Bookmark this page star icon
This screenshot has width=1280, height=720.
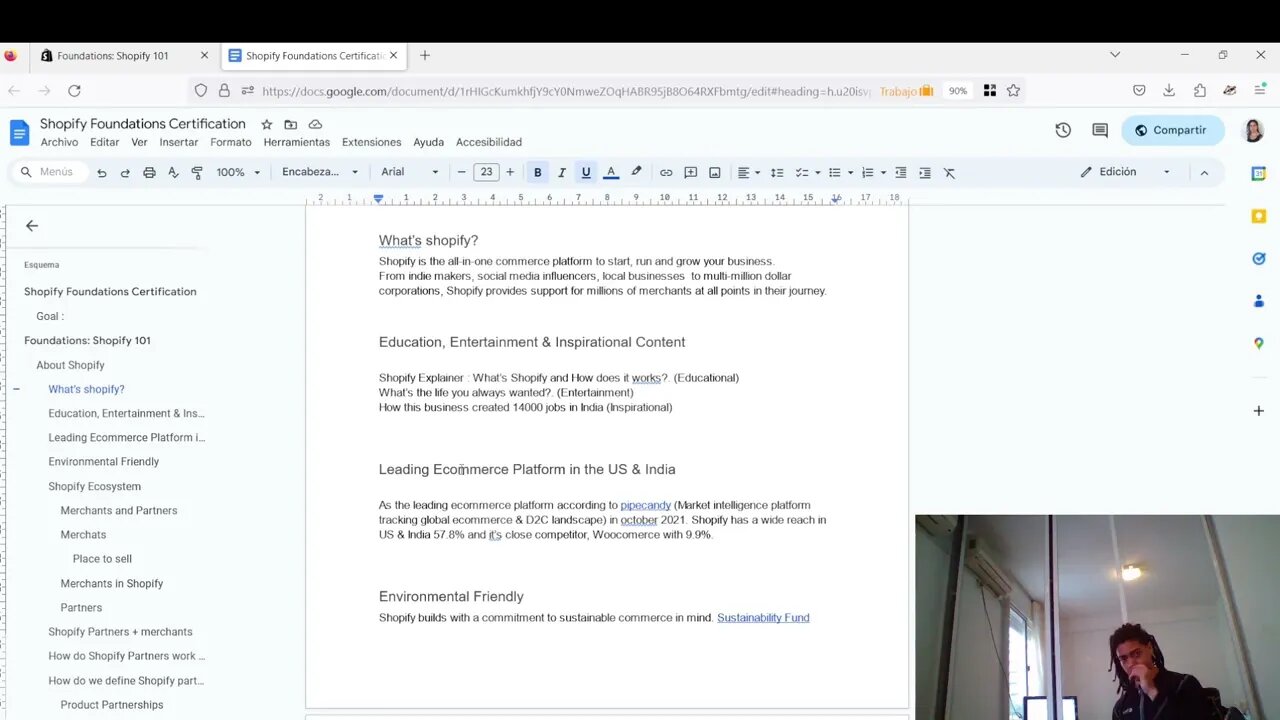(x=1013, y=91)
